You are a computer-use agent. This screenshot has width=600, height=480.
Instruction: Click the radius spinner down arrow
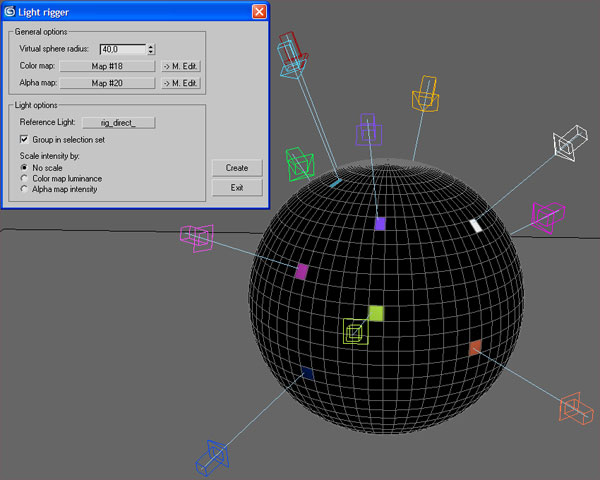[x=151, y=52]
